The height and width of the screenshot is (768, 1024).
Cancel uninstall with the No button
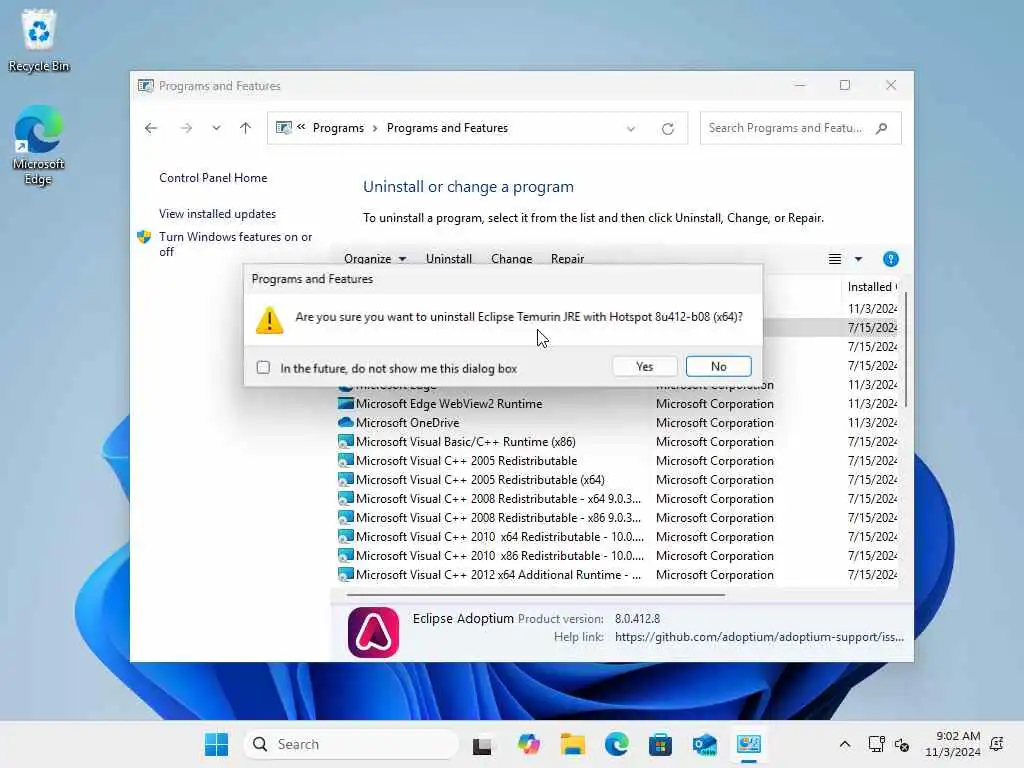pyautogui.click(x=718, y=366)
